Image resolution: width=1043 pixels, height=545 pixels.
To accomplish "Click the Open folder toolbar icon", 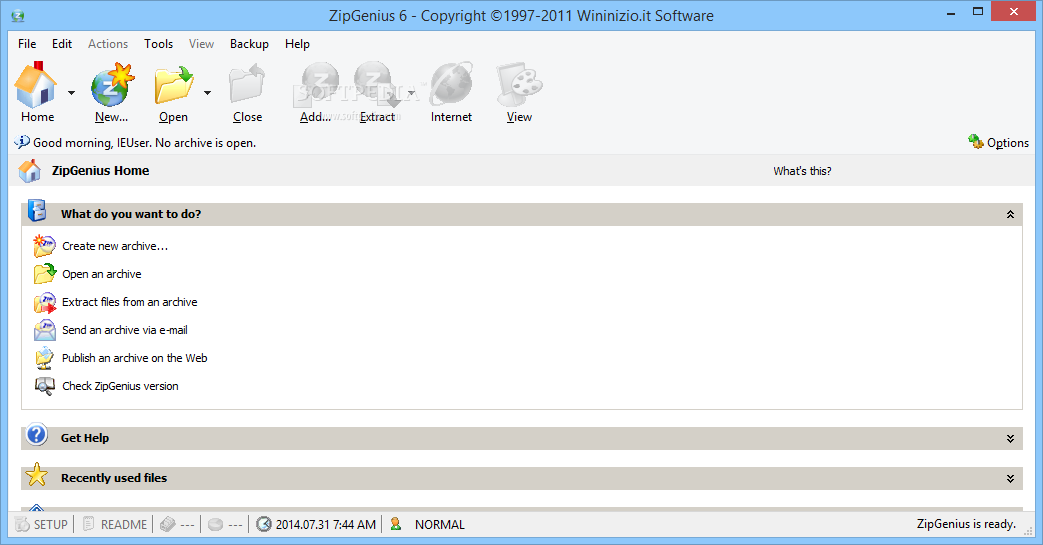I will [174, 85].
